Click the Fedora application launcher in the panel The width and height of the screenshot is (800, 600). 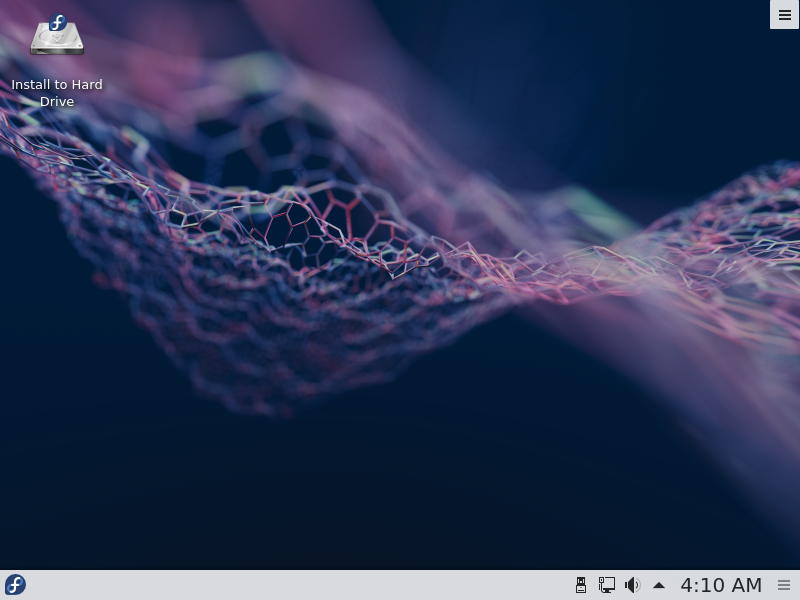(15, 585)
